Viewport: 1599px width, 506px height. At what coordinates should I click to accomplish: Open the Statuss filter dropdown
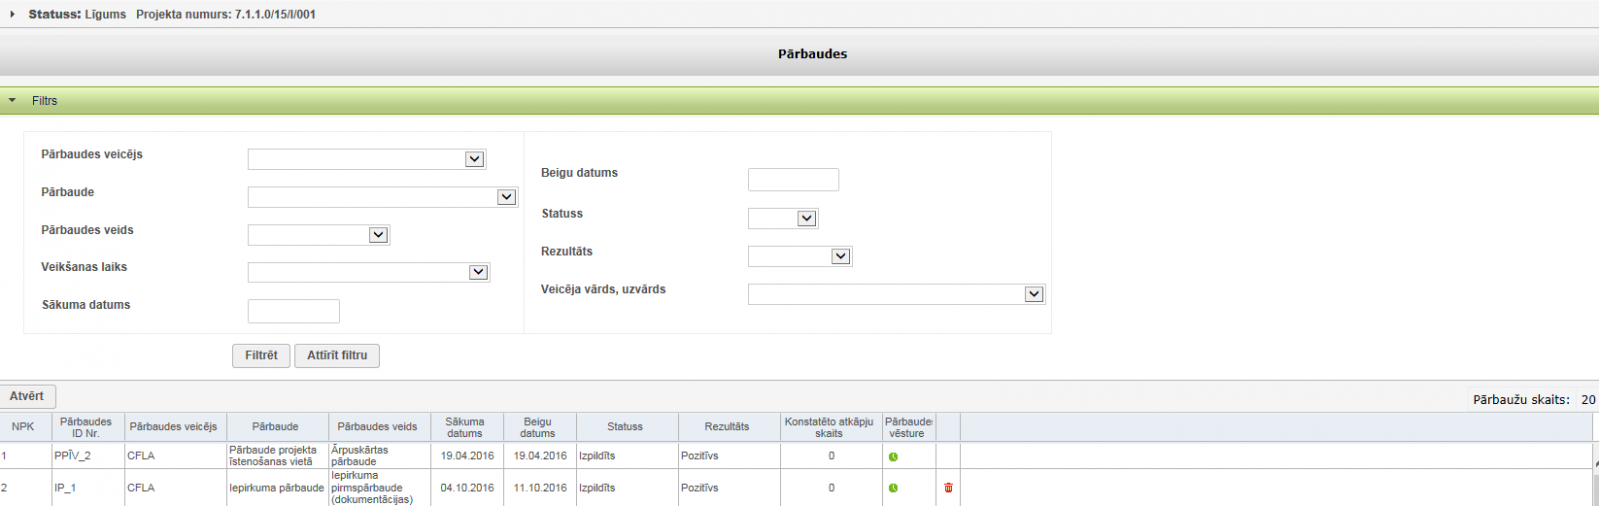point(783,219)
